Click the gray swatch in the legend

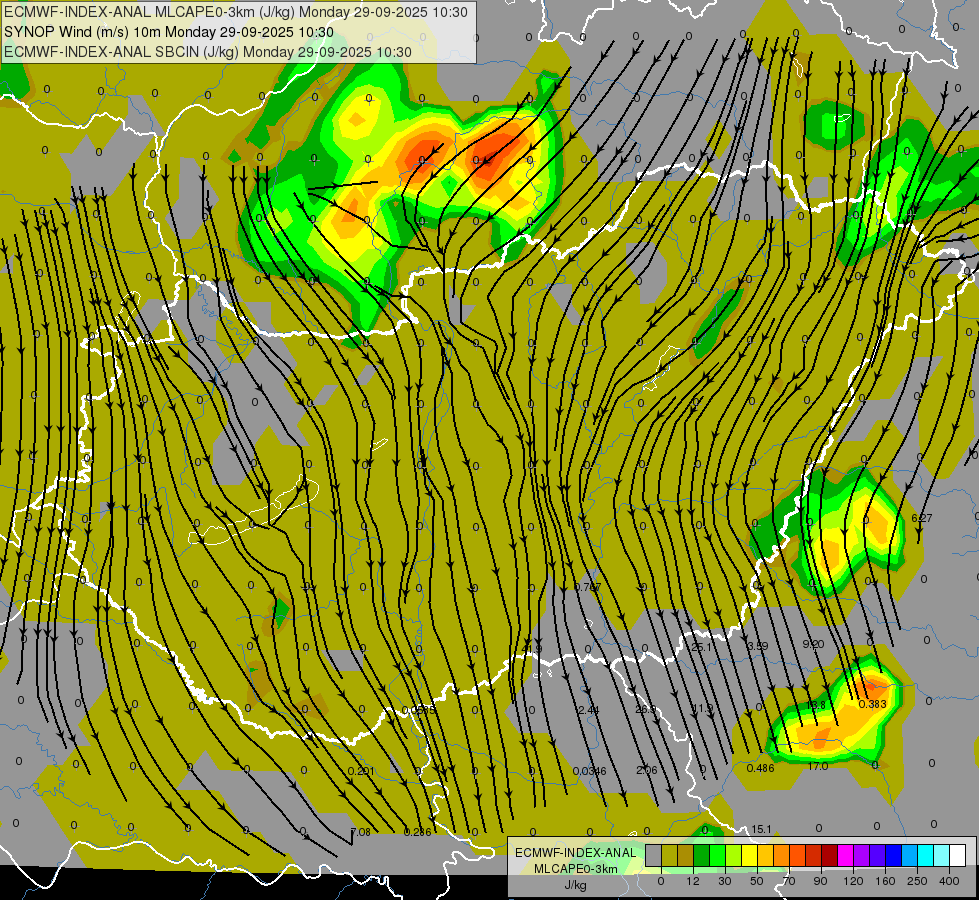(x=653, y=855)
